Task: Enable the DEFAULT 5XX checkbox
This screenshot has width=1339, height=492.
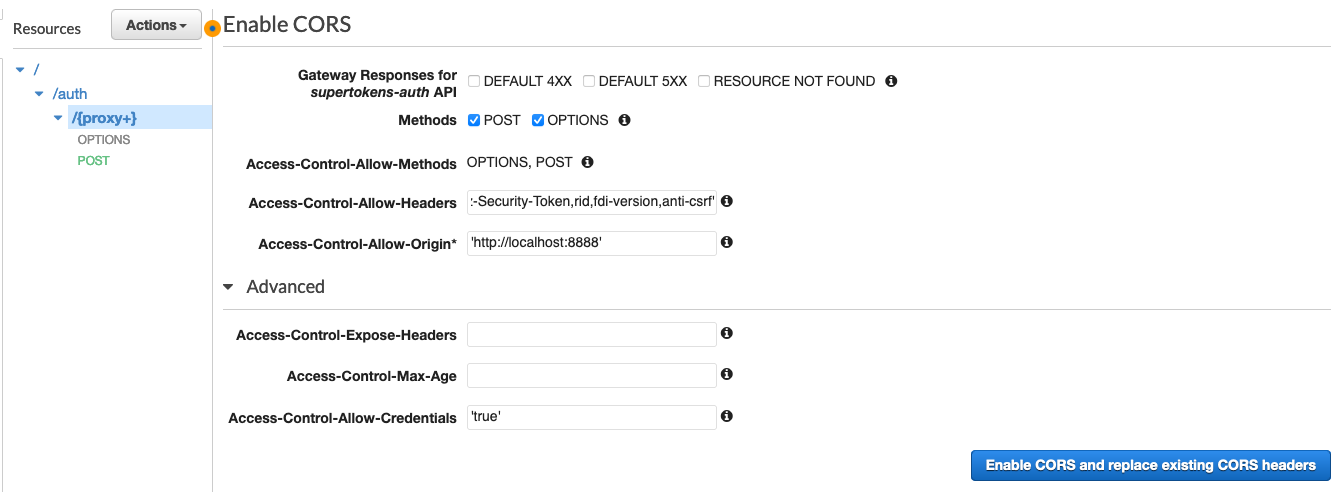Action: pos(589,81)
